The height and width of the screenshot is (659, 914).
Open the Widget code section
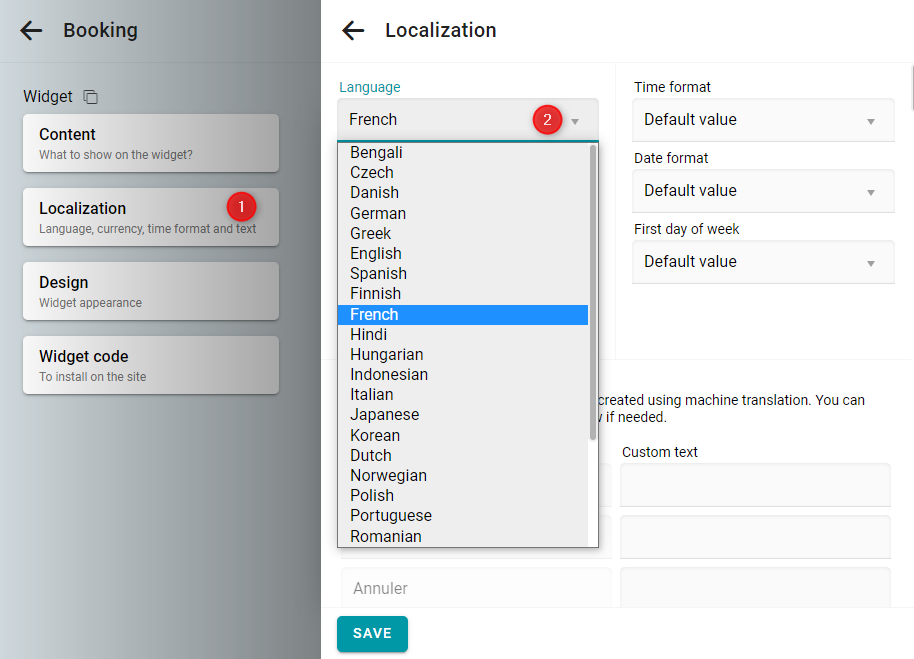point(151,365)
